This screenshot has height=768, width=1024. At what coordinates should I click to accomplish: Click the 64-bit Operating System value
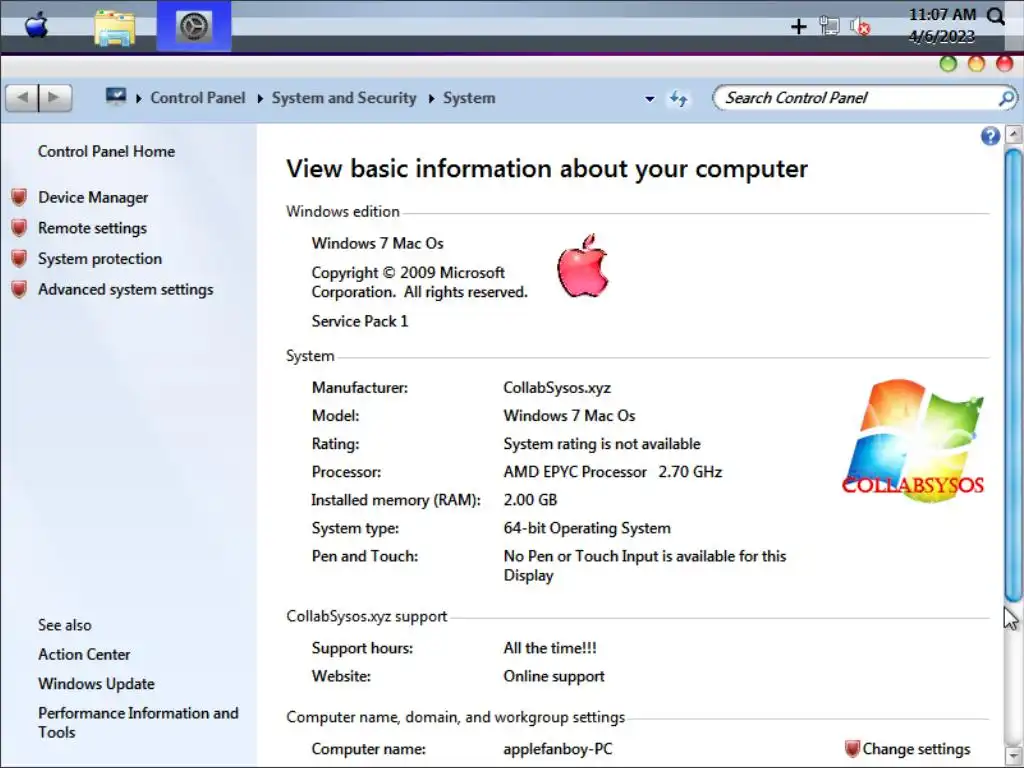tap(587, 528)
